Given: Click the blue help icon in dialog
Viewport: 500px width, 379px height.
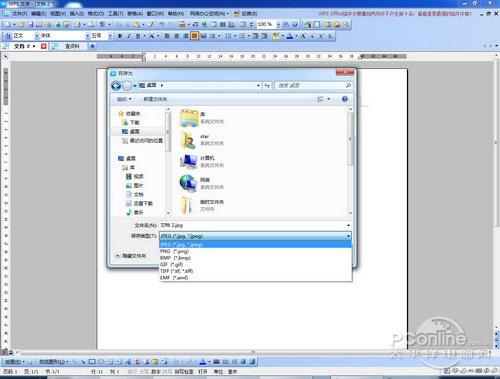Looking at the screenshot, I should pos(345,99).
